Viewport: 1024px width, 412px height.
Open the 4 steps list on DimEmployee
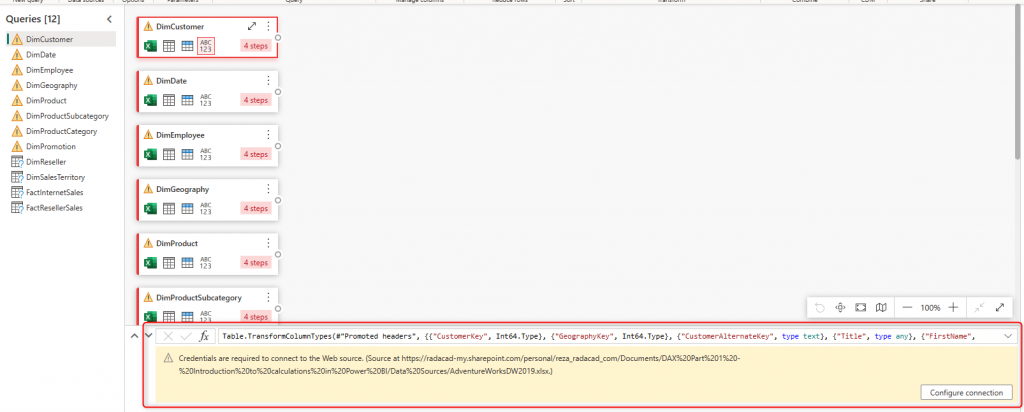[255, 154]
